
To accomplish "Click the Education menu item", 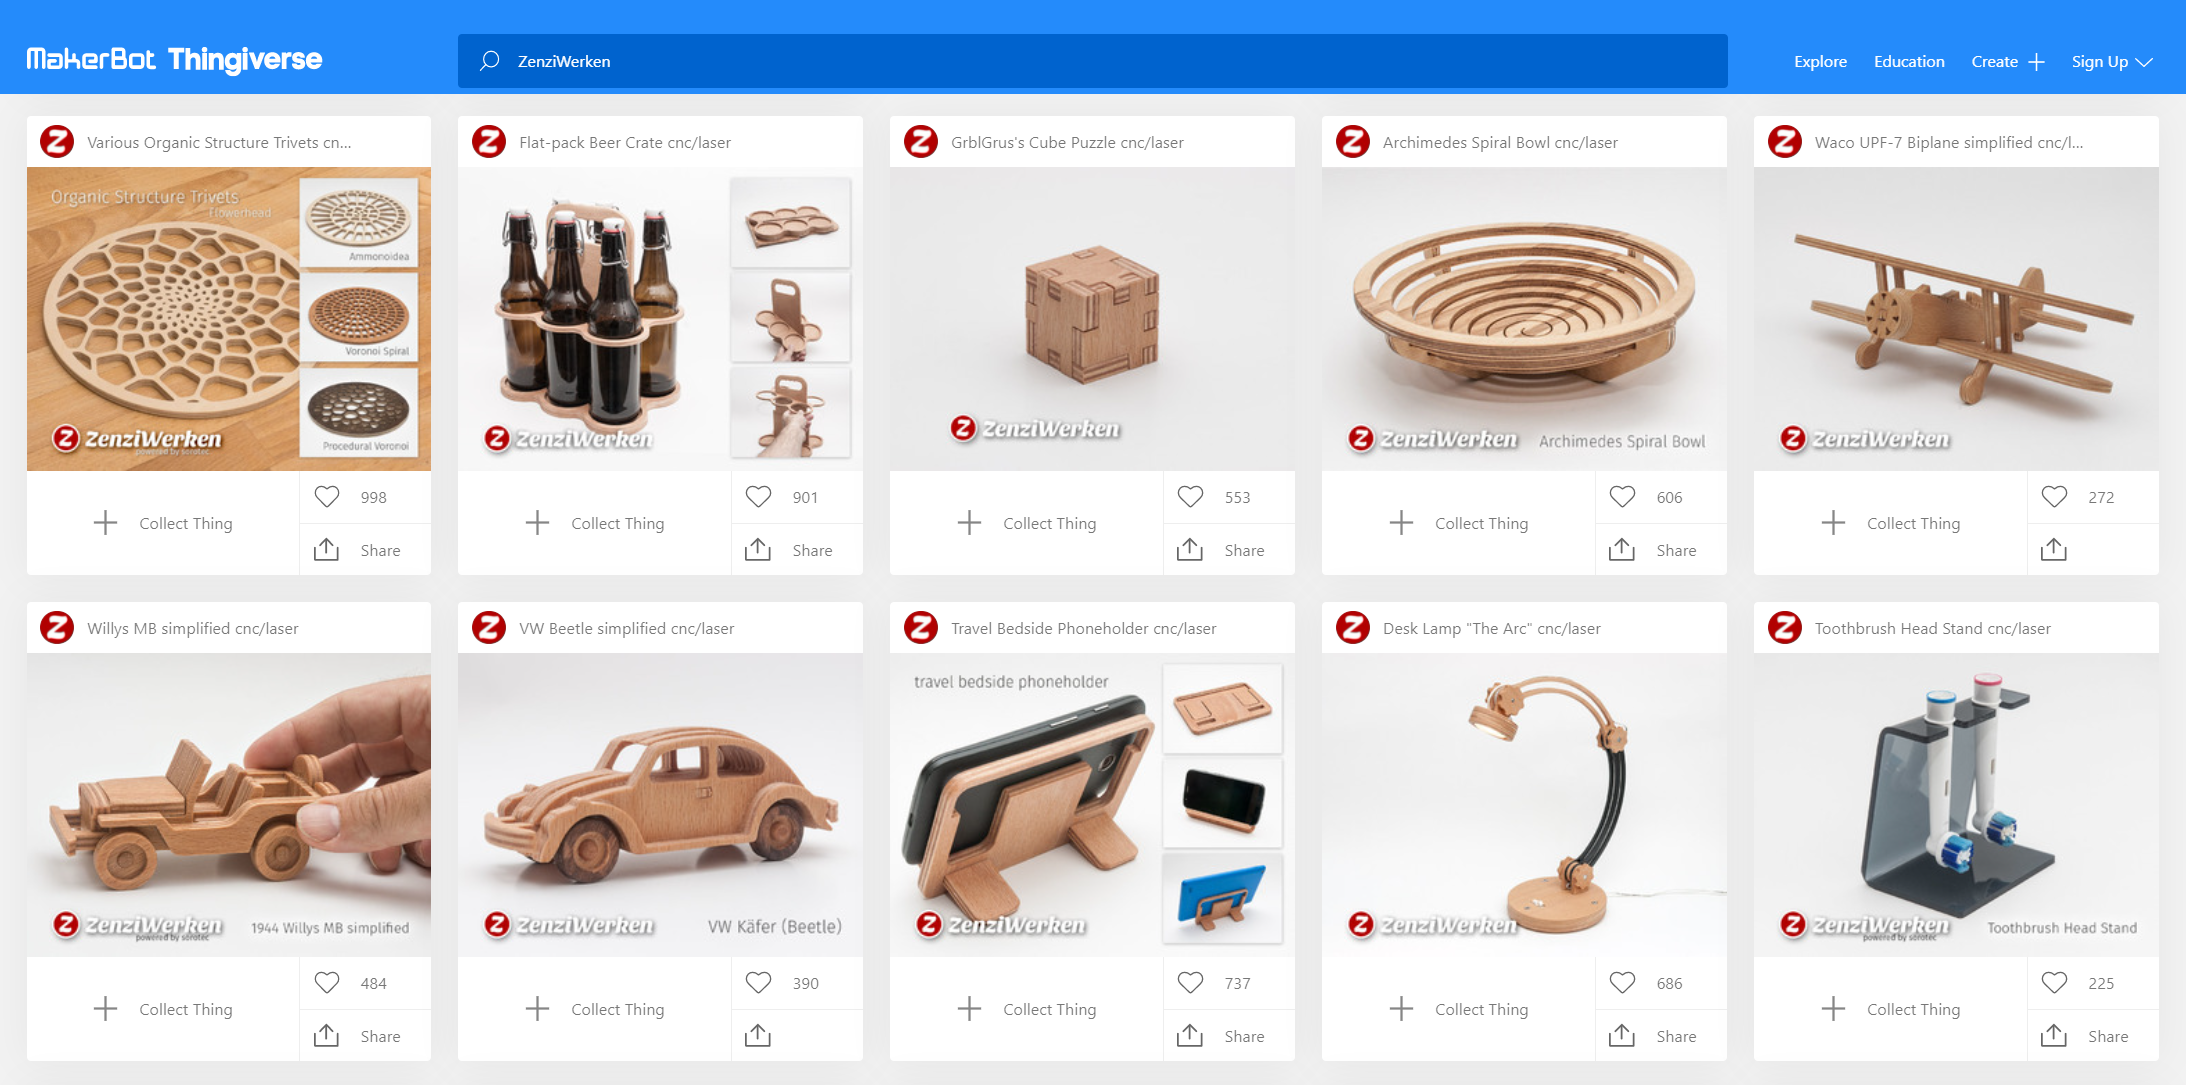I will point(1910,60).
